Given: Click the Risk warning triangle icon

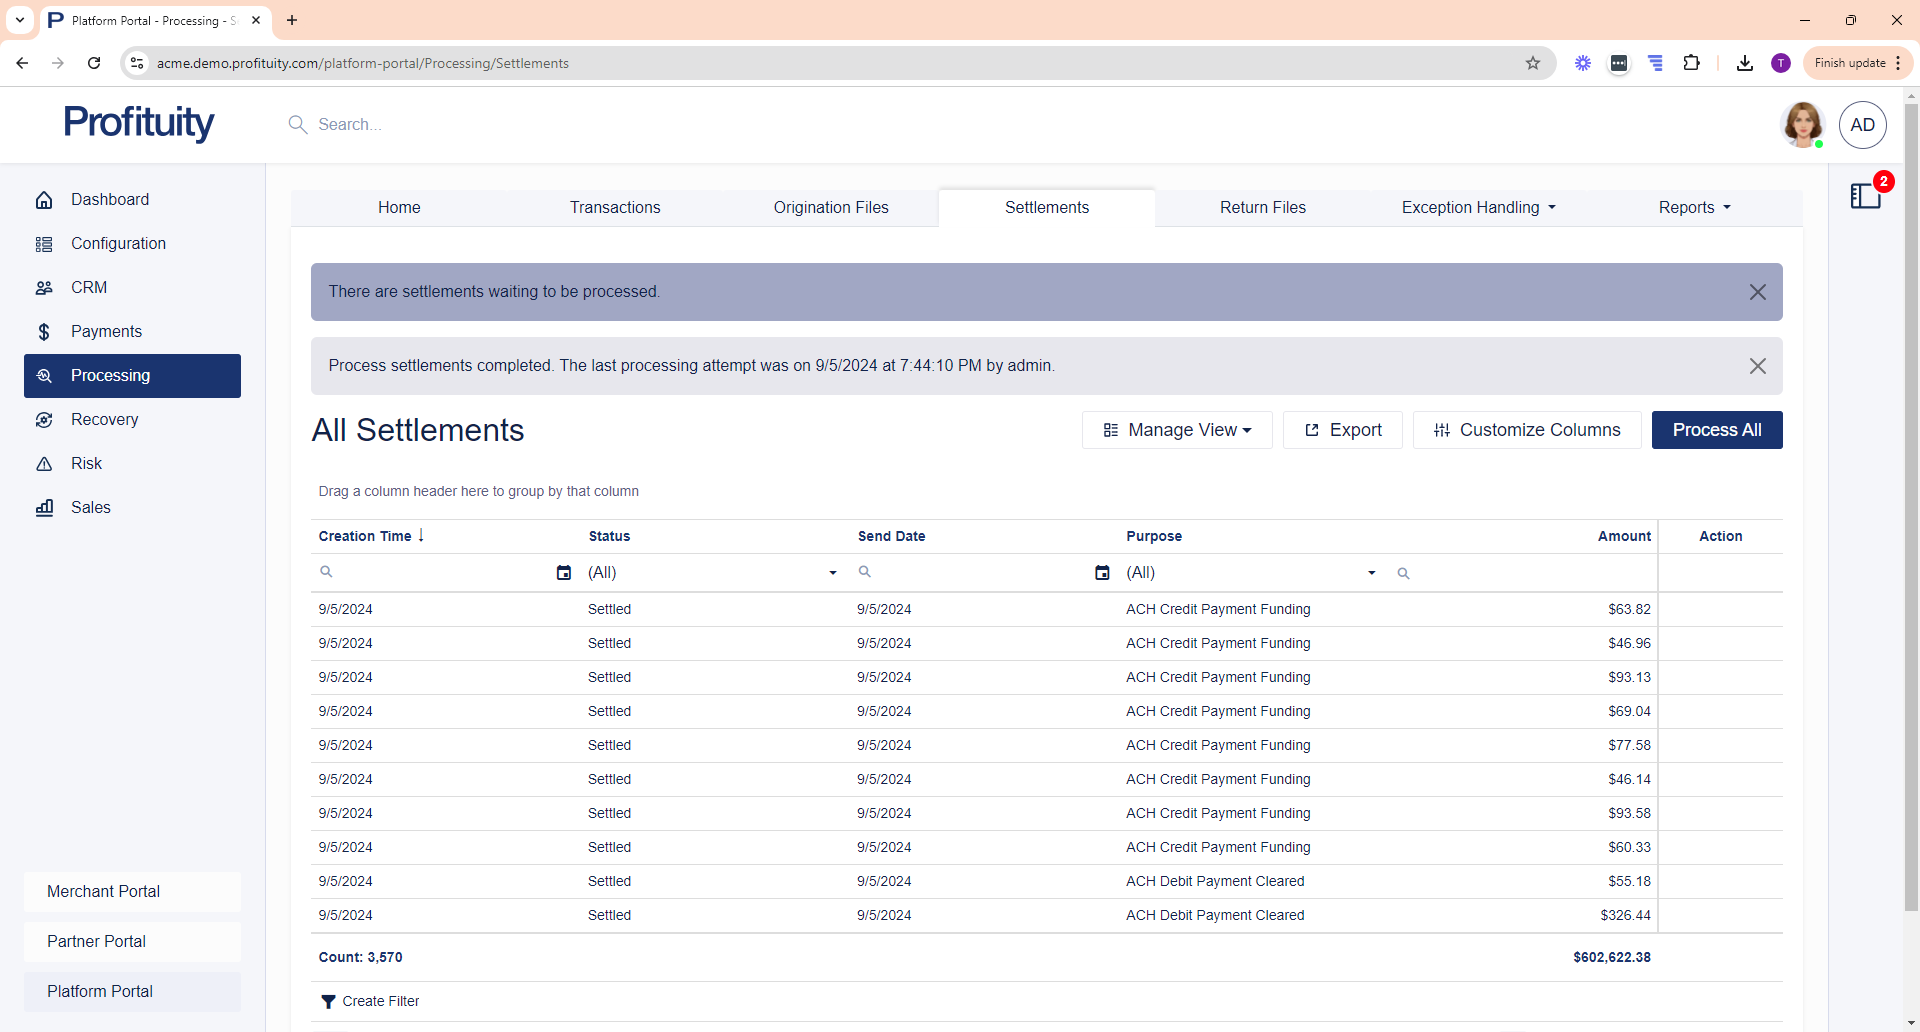Looking at the screenshot, I should pos(44,464).
